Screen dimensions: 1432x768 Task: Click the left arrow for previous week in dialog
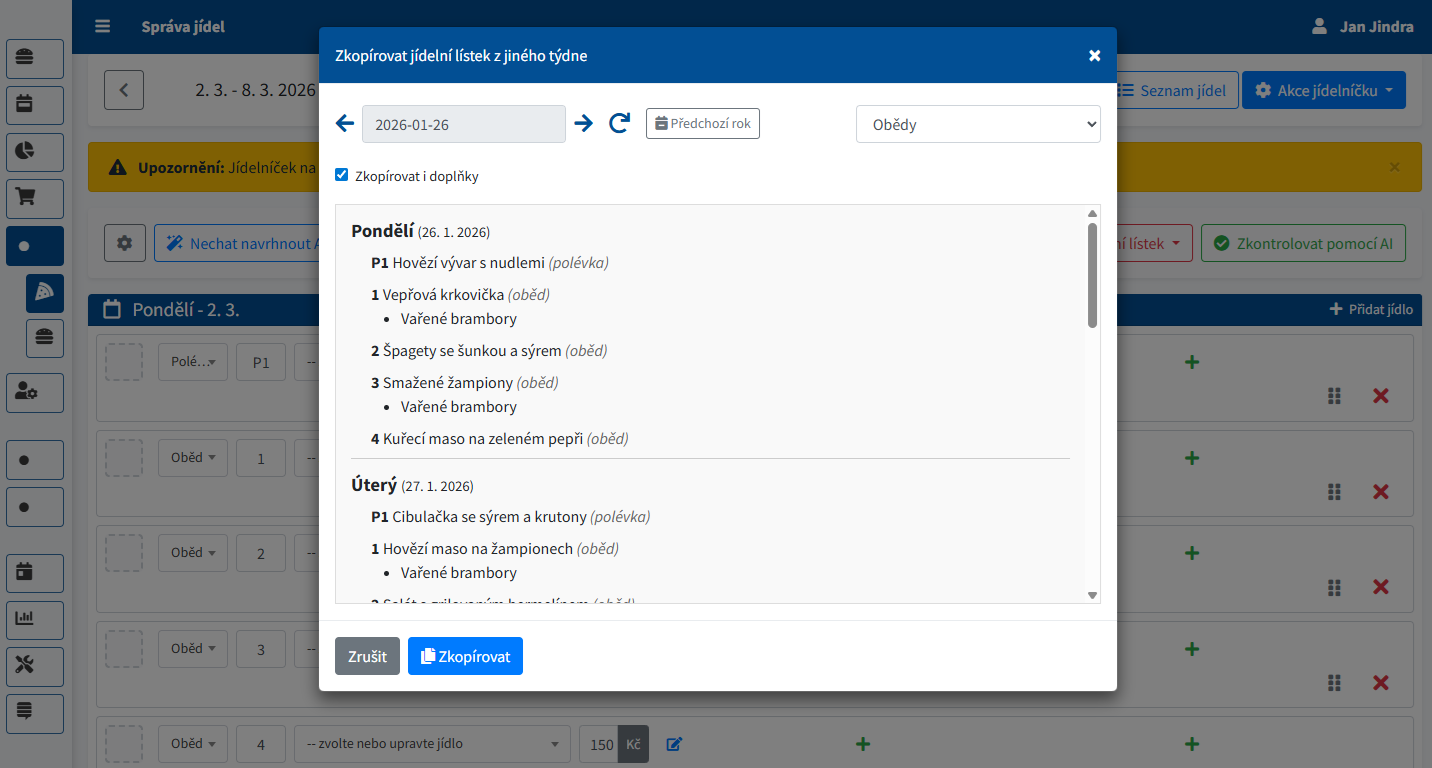pos(345,124)
